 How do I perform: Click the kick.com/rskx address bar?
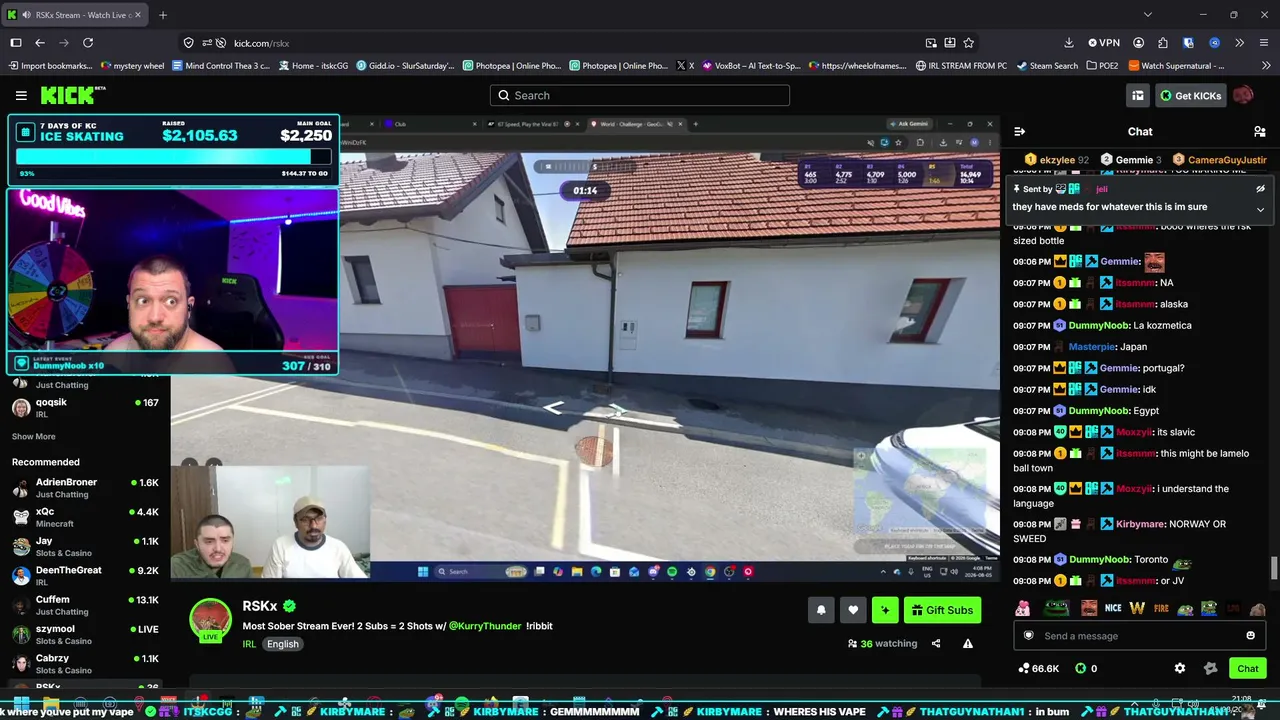coord(550,43)
